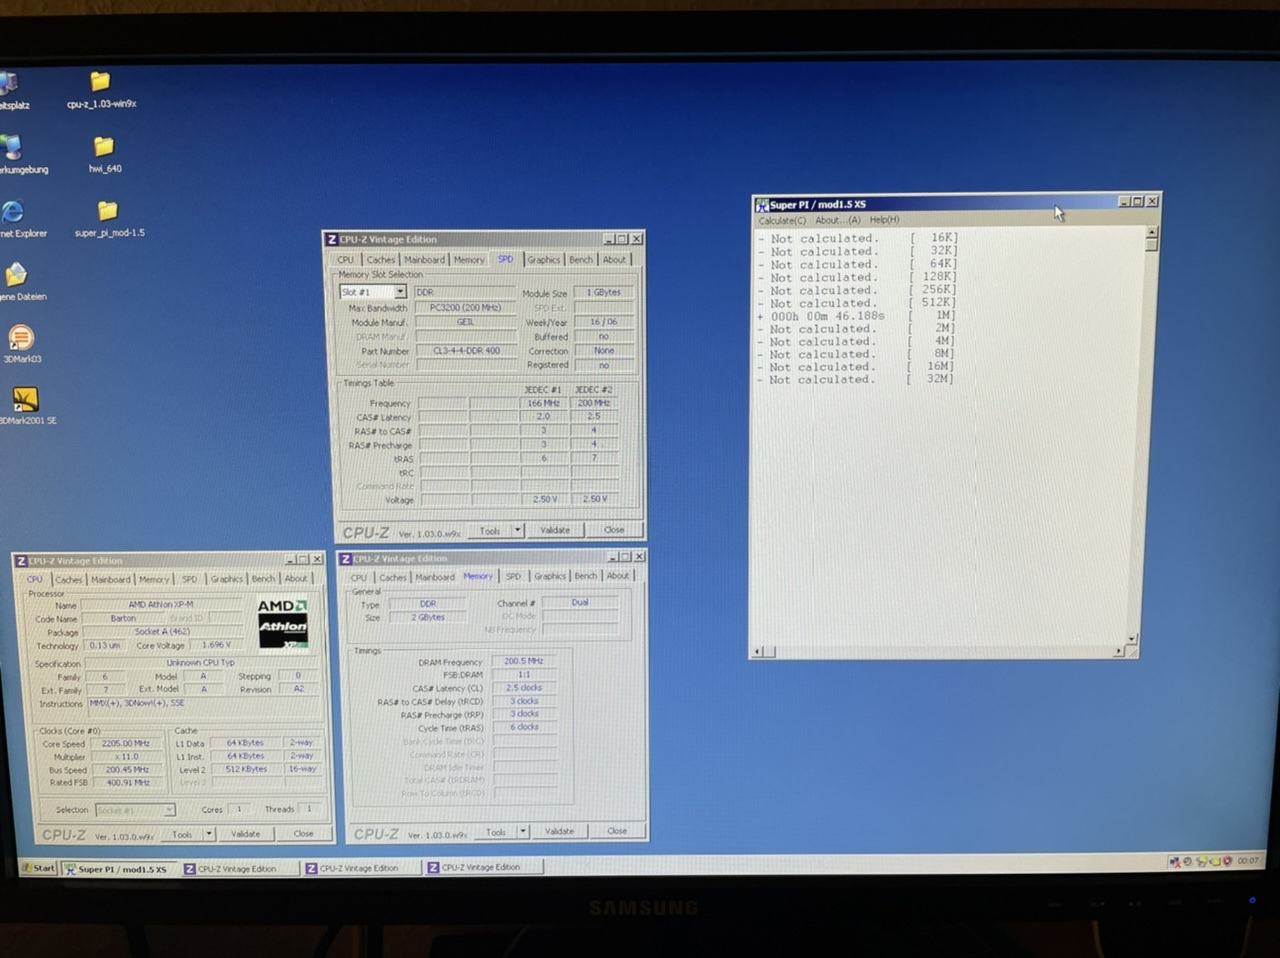Click left arrow on Super PI horizontal scrollbar

coord(757,652)
